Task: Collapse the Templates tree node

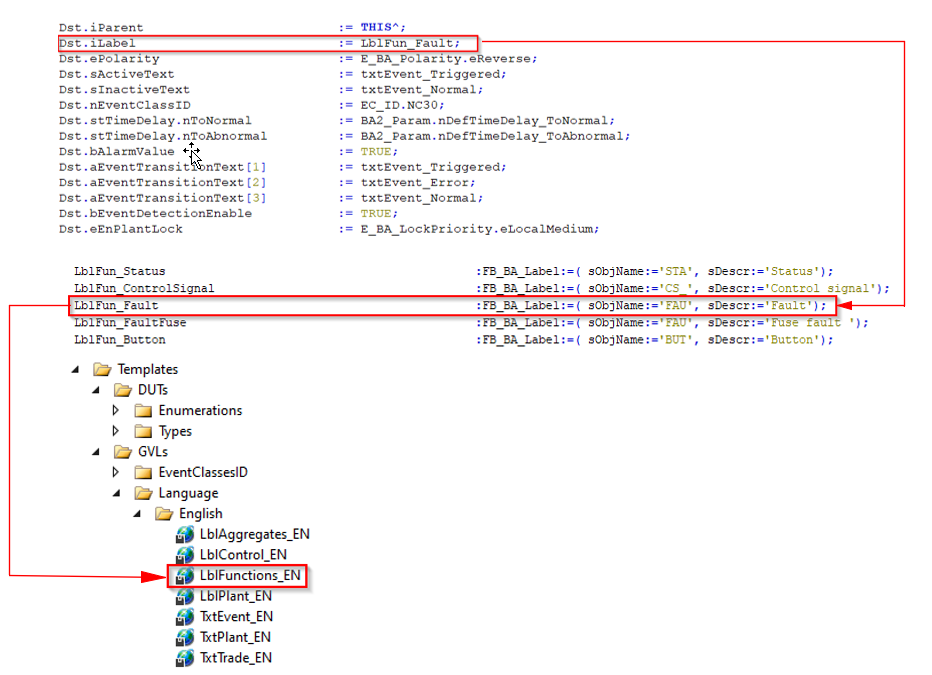Action: pos(75,370)
